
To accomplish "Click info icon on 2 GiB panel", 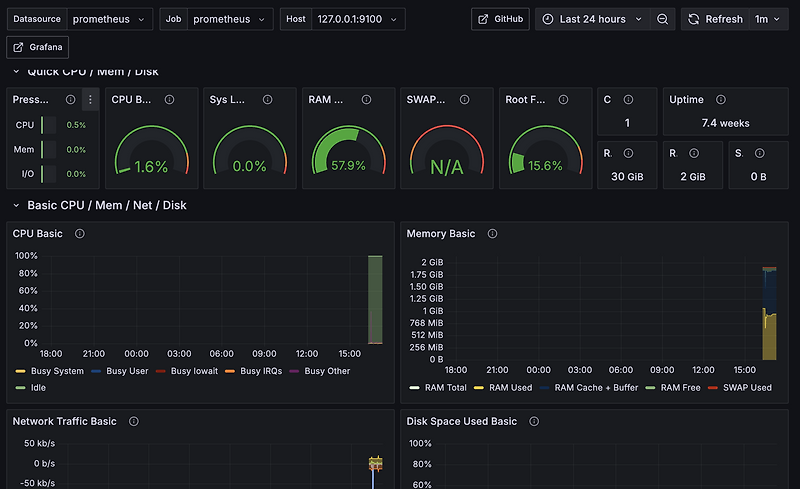I will [694, 153].
